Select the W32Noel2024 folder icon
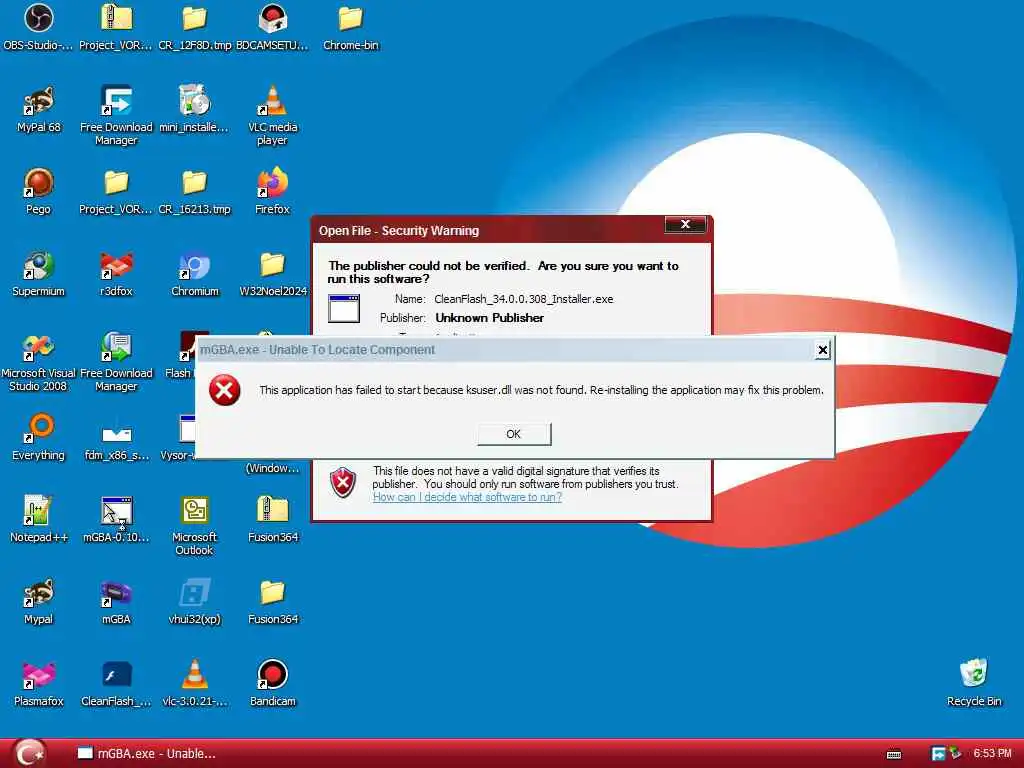The width and height of the screenshot is (1024, 768). click(x=272, y=273)
